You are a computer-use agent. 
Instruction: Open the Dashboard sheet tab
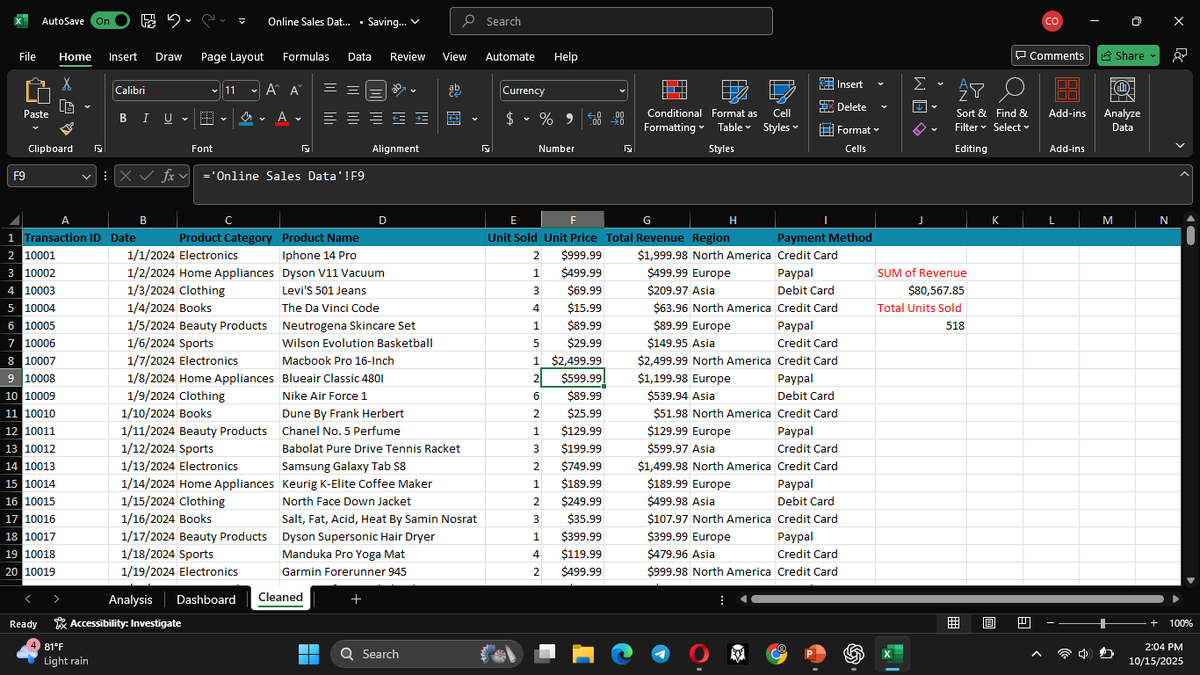point(206,599)
